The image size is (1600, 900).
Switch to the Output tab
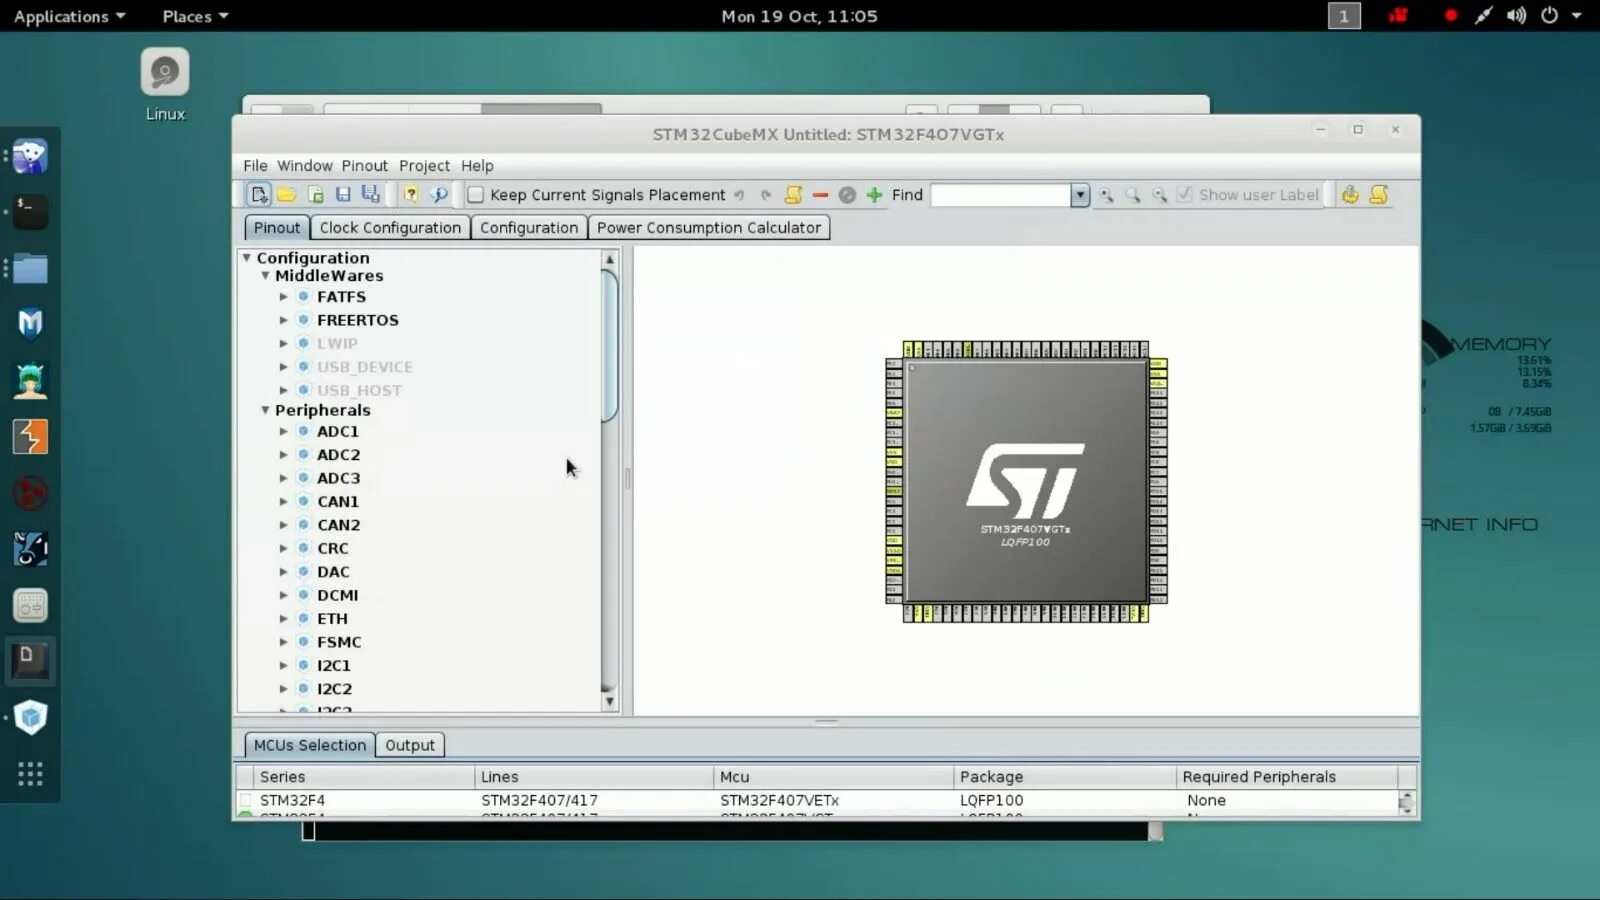tap(410, 745)
